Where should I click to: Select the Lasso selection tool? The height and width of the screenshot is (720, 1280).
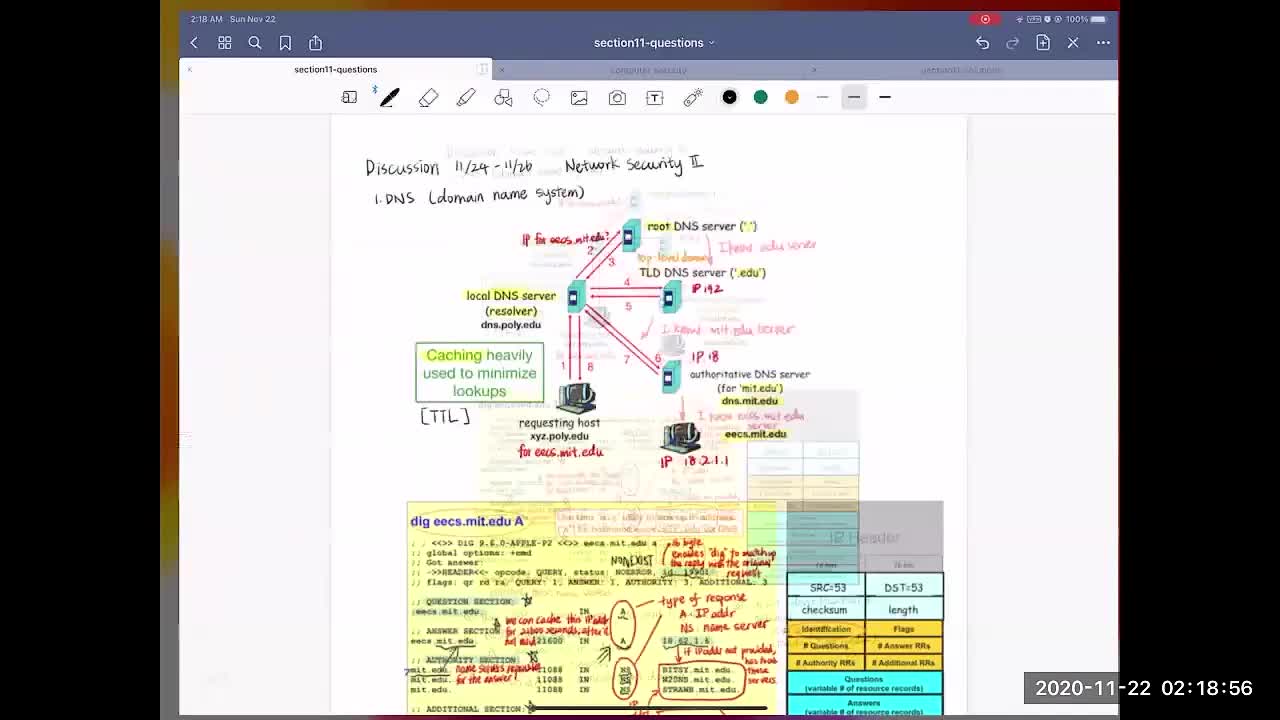[x=541, y=97]
